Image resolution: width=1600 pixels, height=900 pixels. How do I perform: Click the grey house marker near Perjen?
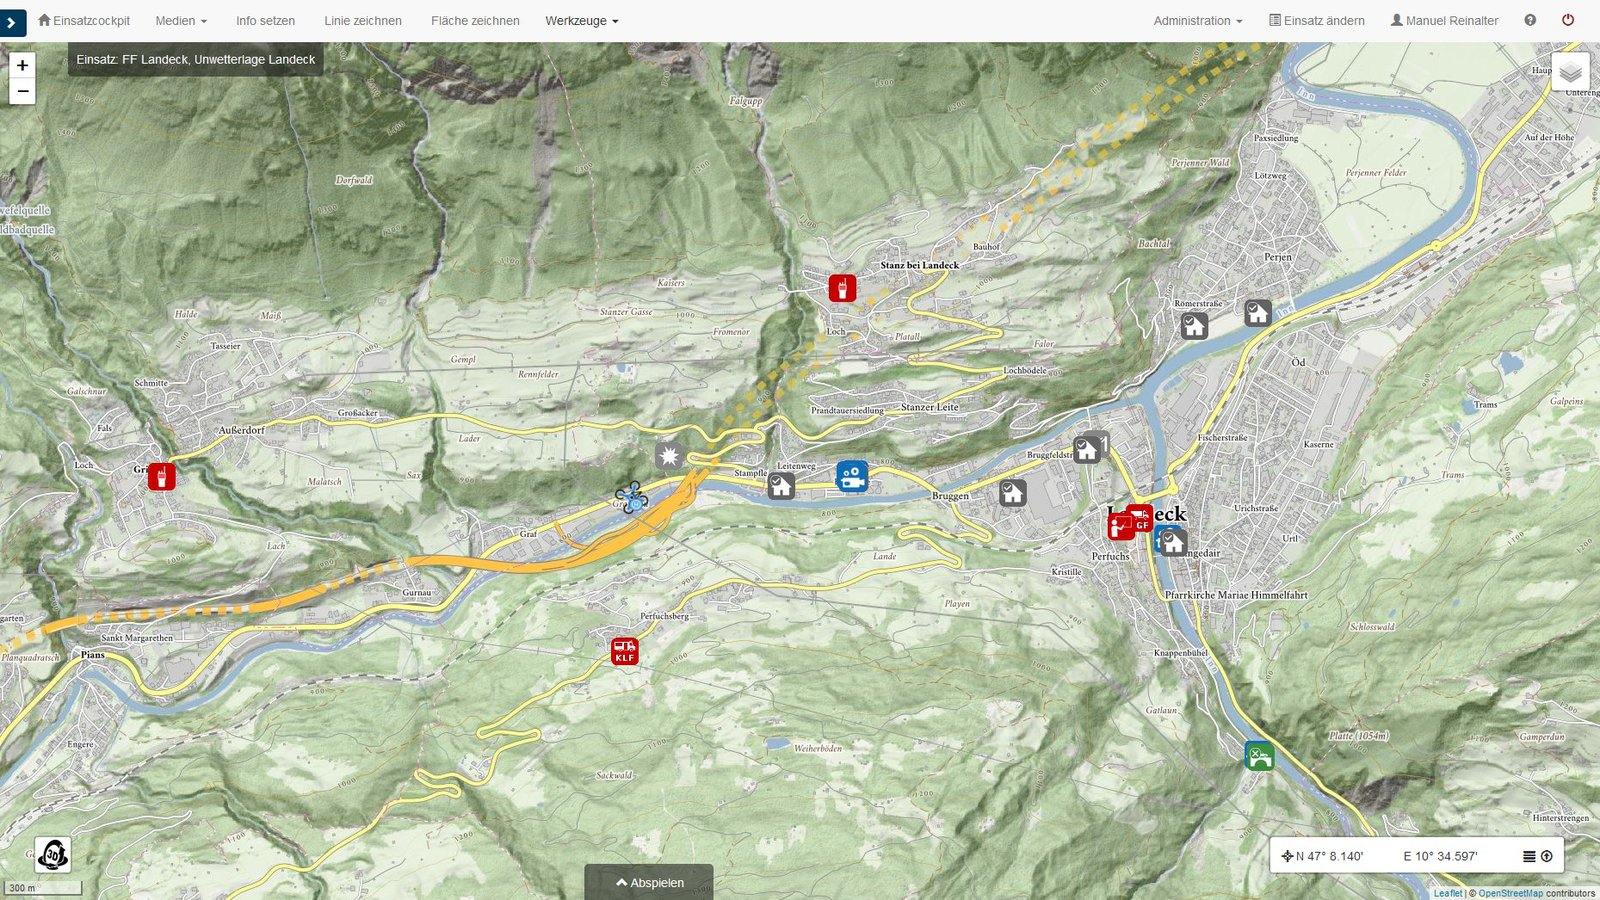1258,313
